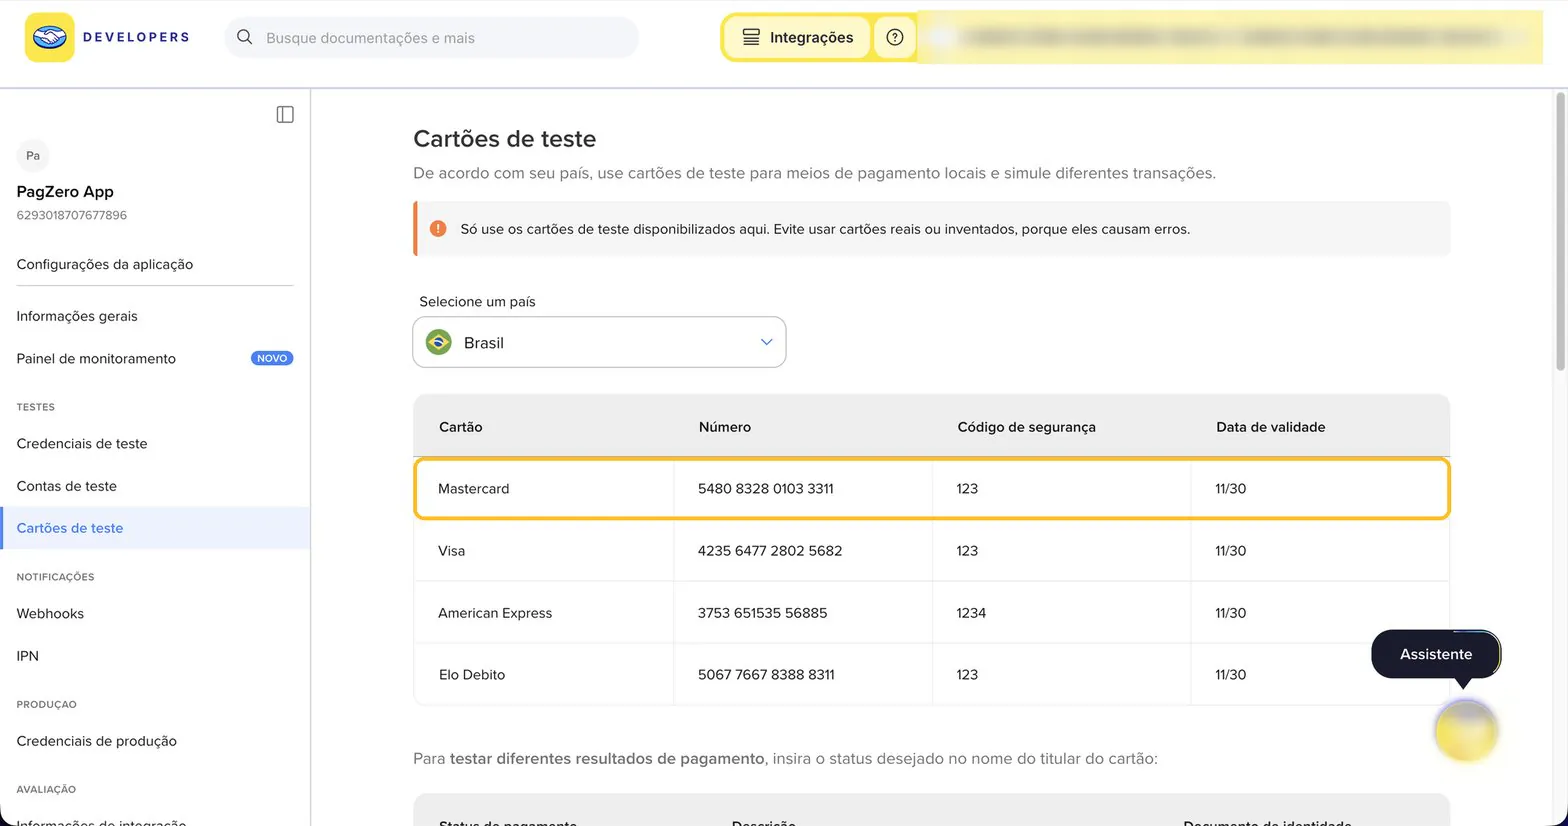The height and width of the screenshot is (826, 1568).
Task: Open the Assistente tooltip button
Action: pyautogui.click(x=1436, y=654)
